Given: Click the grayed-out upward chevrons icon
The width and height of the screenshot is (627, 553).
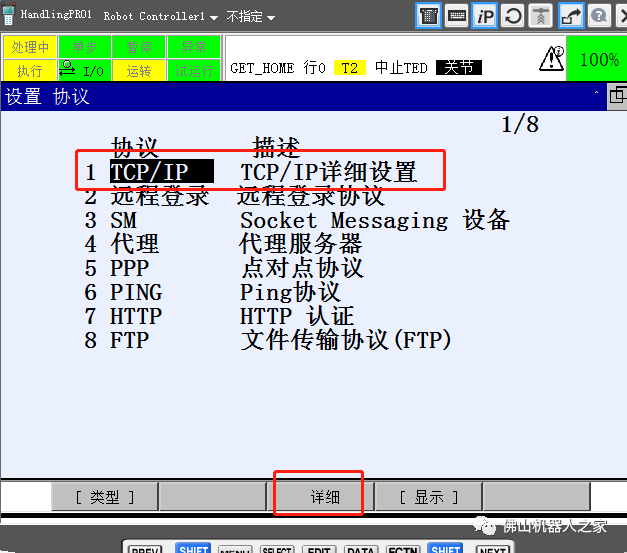Looking at the screenshot, I should 541,16.
